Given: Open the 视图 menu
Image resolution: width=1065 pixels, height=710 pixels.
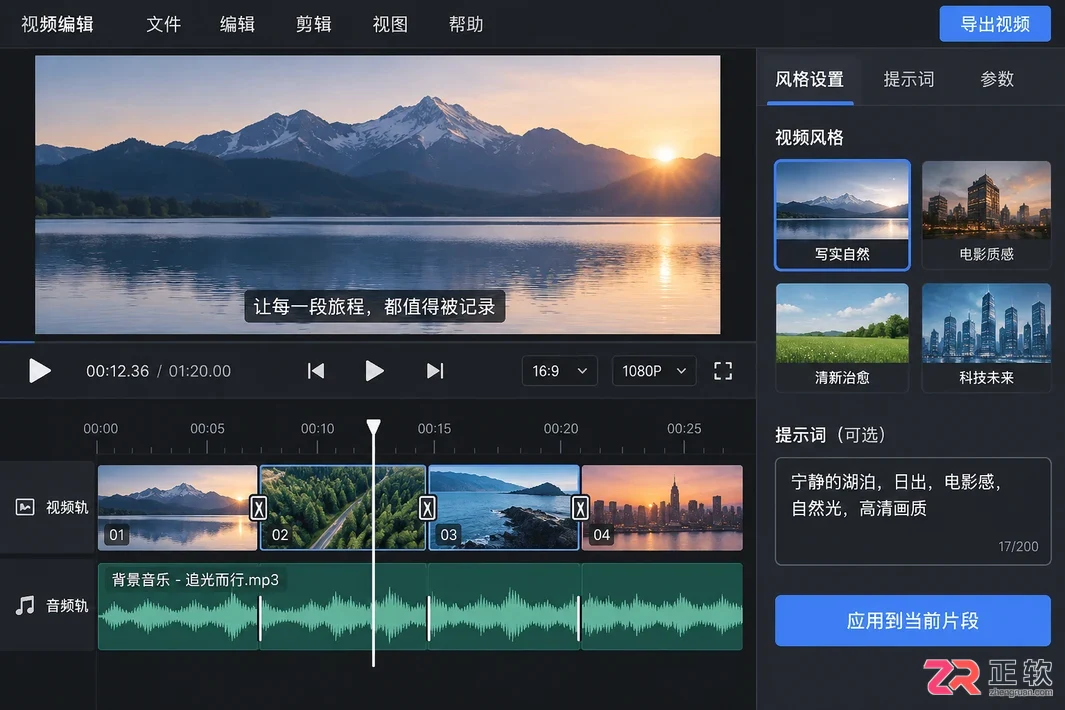Looking at the screenshot, I should [x=390, y=24].
